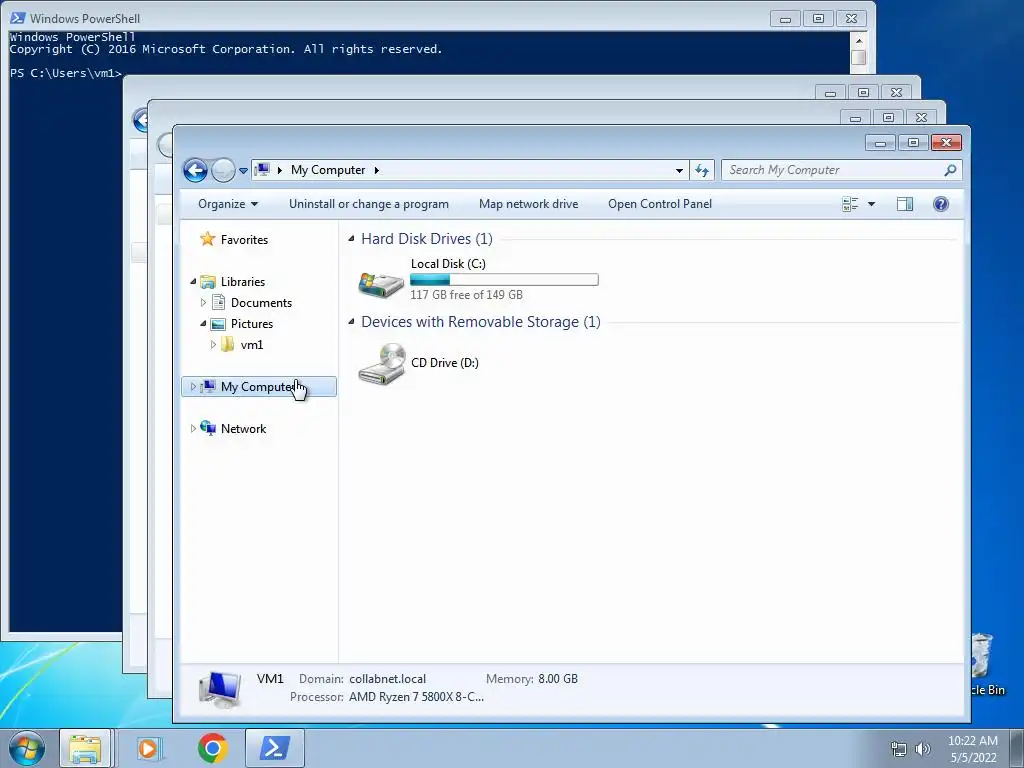Image resolution: width=1024 pixels, height=768 pixels.
Task: Select Libraries in the navigation pane
Action: click(243, 281)
